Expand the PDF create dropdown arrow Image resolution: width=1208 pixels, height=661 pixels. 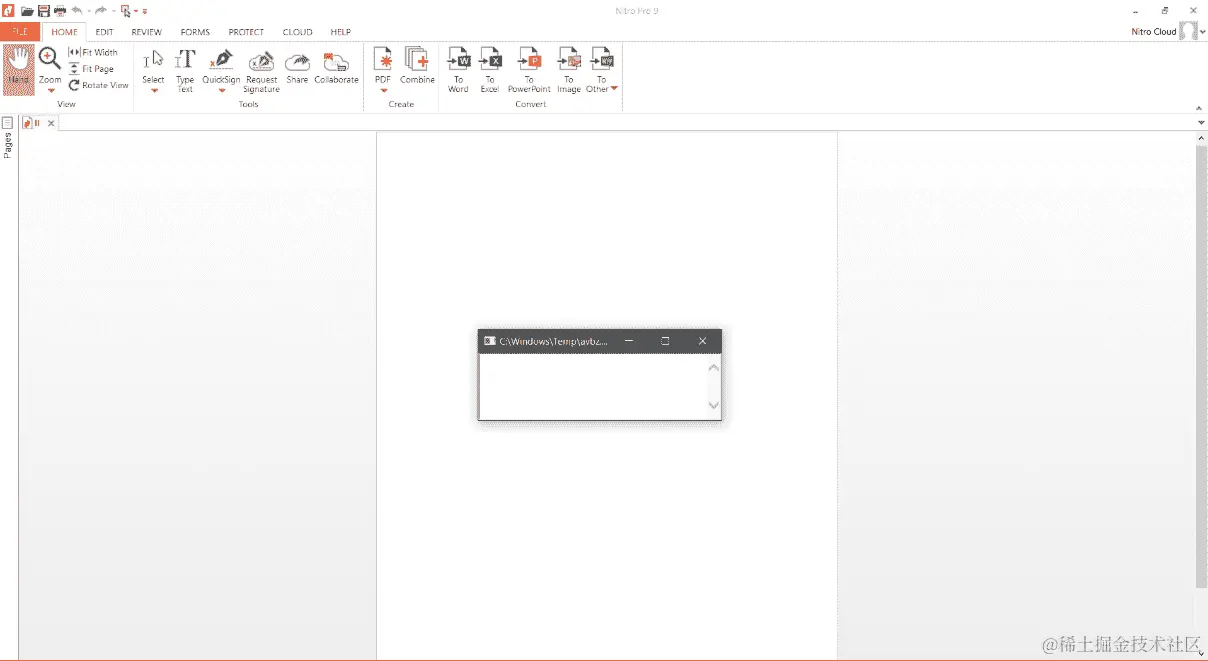383,90
